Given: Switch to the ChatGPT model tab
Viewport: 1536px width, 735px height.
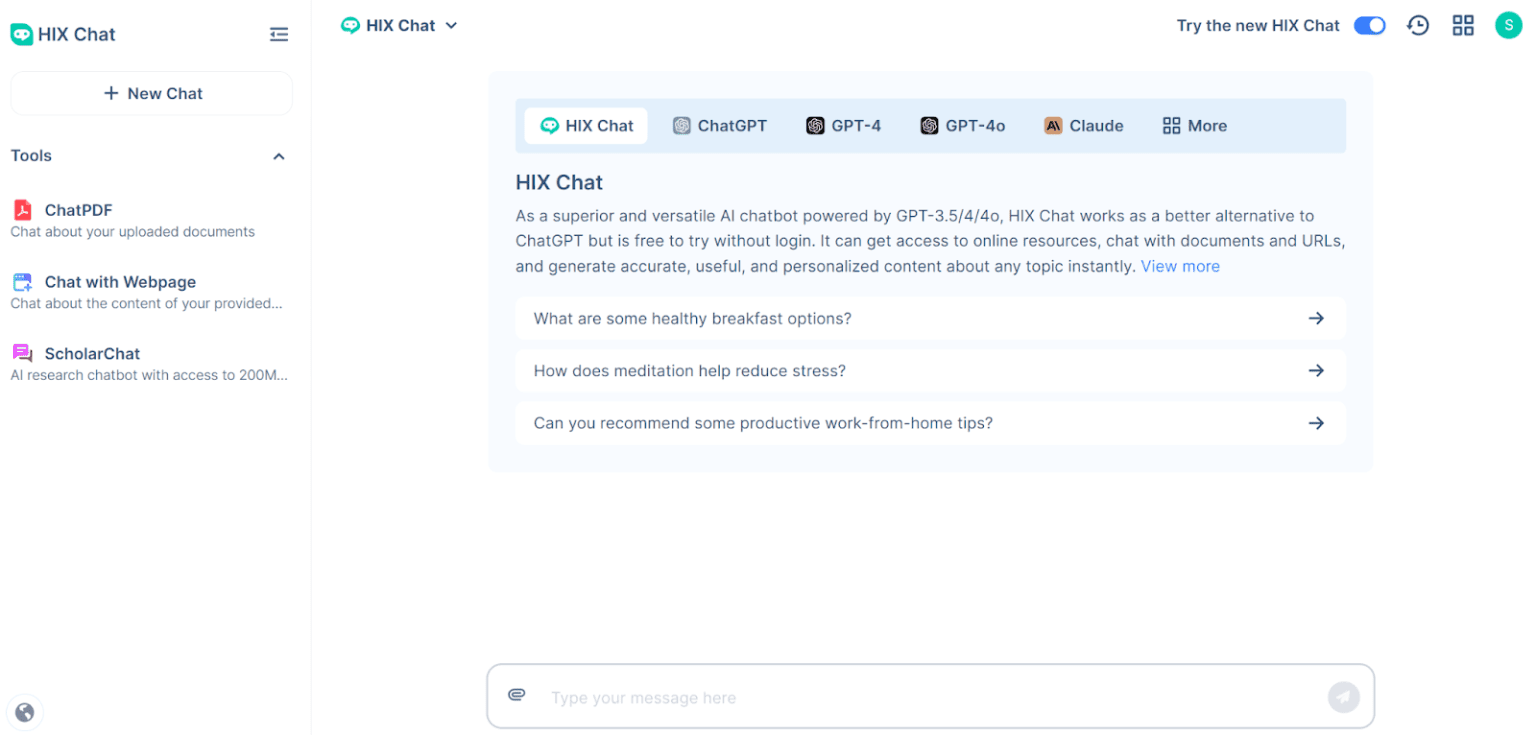Looking at the screenshot, I should pyautogui.click(x=720, y=125).
